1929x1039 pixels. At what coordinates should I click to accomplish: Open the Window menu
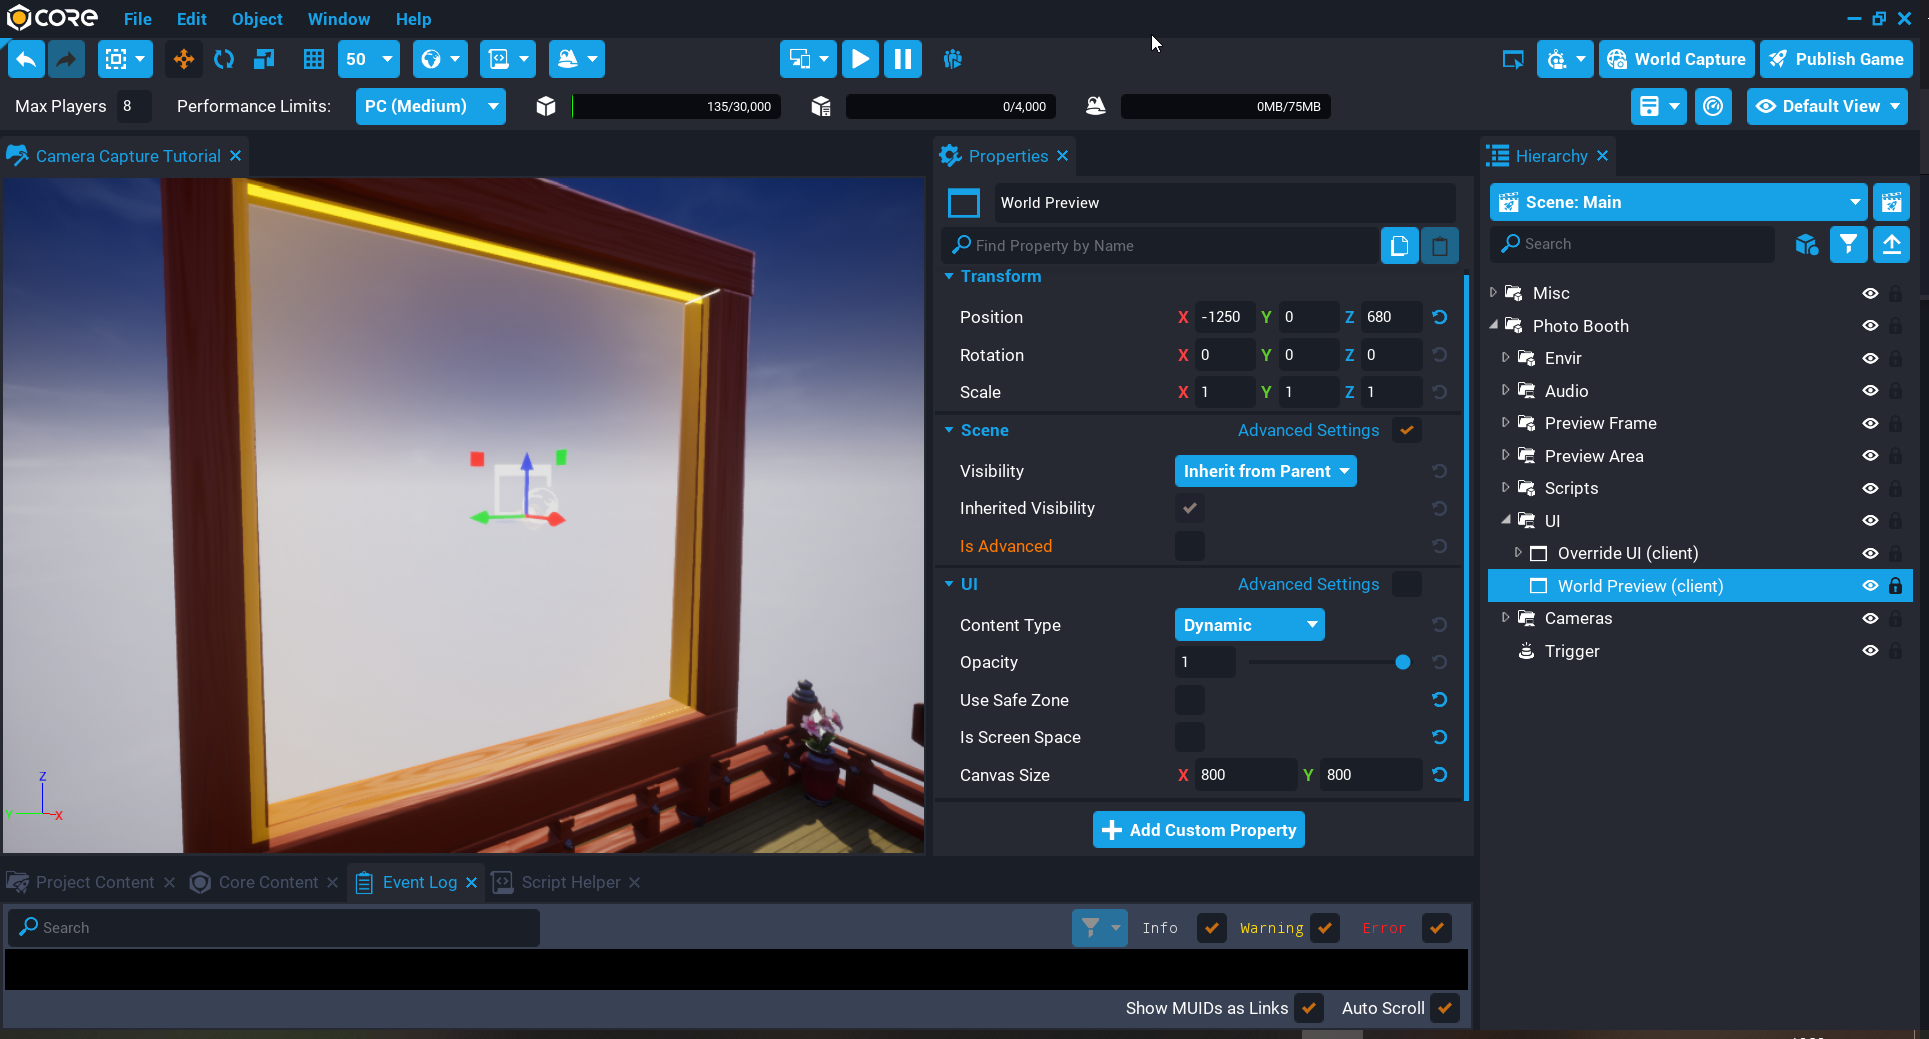pos(338,19)
